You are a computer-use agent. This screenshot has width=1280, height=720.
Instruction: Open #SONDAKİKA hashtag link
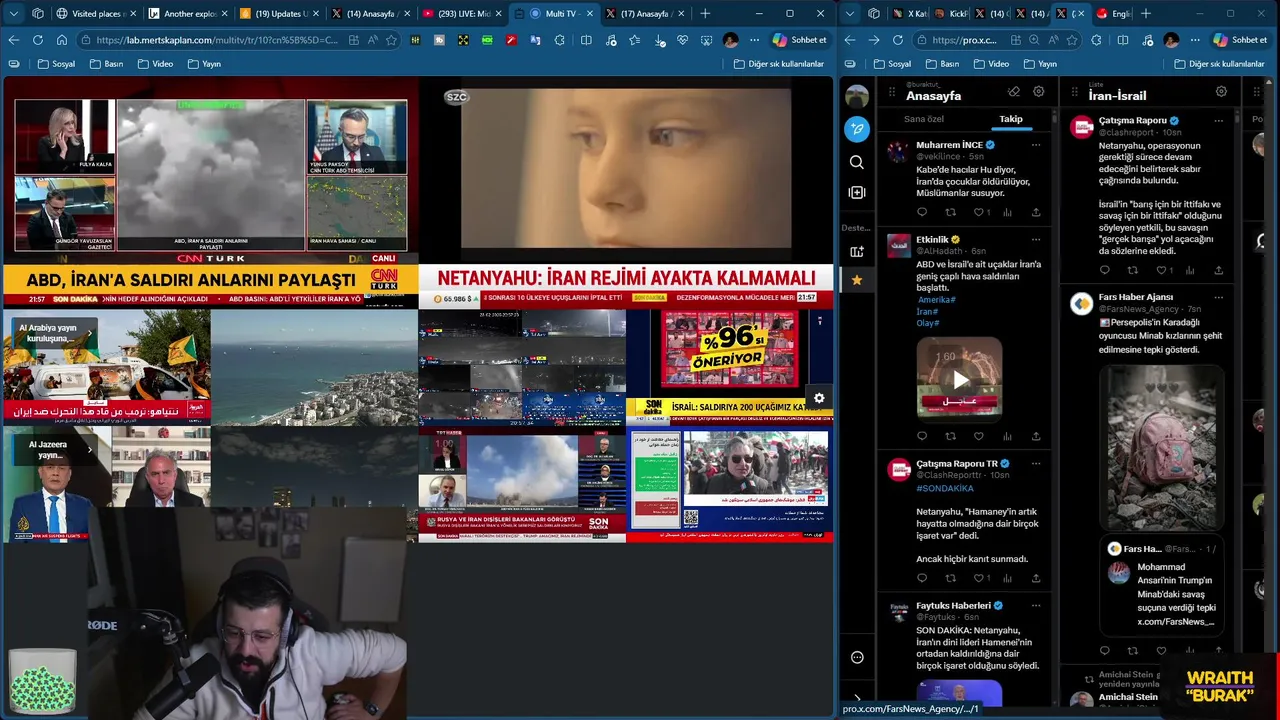point(945,488)
